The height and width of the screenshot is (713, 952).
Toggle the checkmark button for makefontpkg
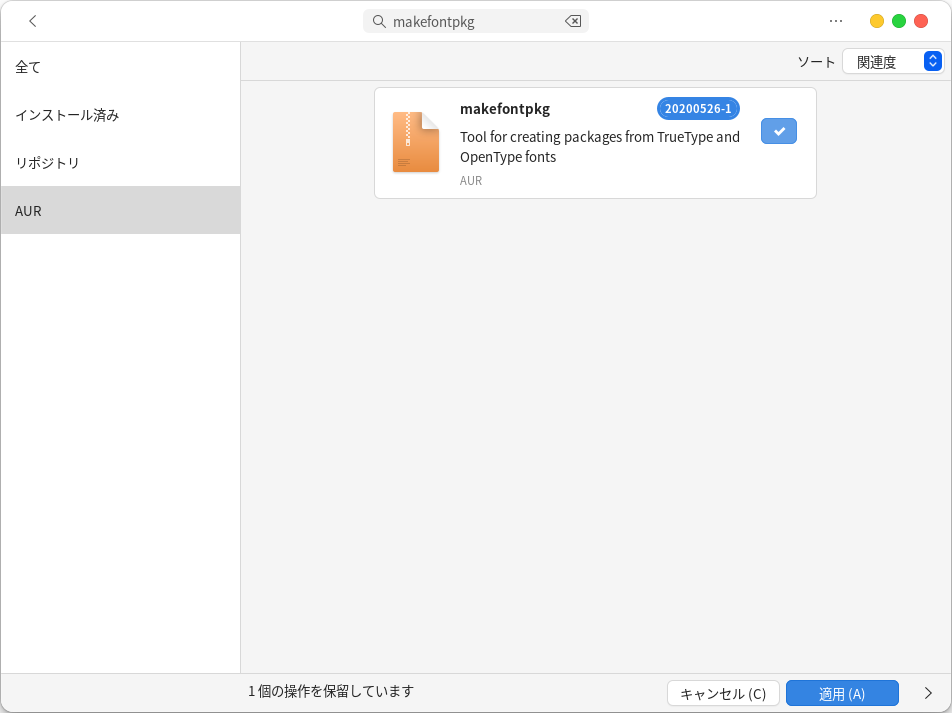778,131
